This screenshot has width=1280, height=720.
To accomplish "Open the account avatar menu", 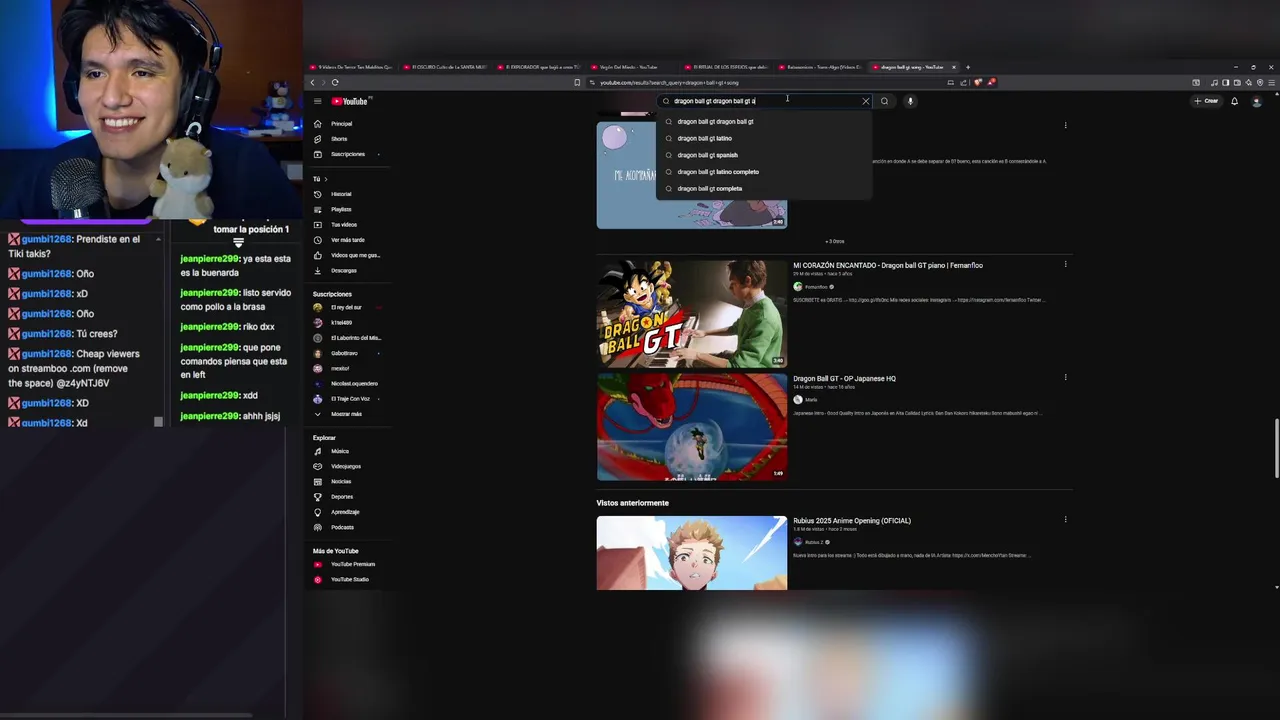I will click(1257, 101).
